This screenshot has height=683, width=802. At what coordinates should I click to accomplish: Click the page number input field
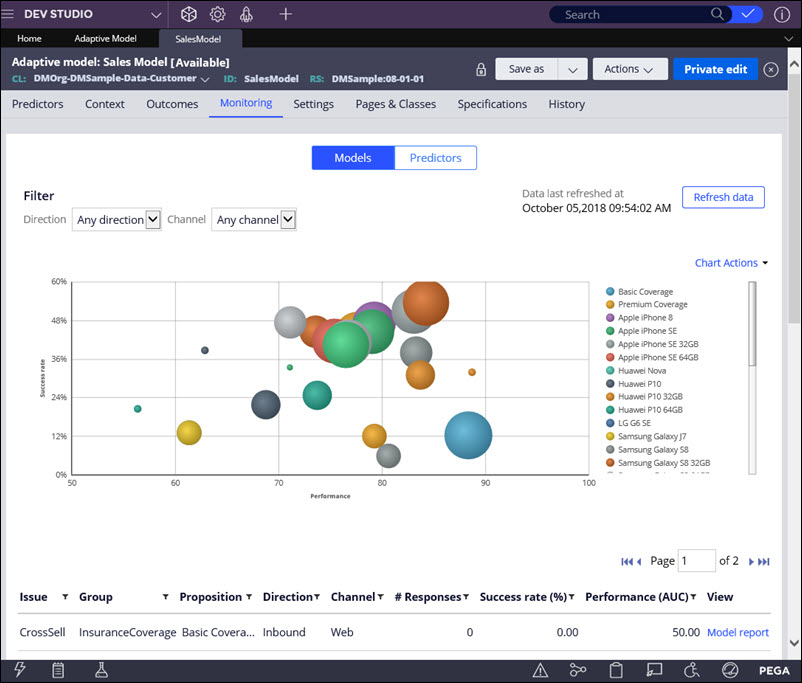point(696,561)
